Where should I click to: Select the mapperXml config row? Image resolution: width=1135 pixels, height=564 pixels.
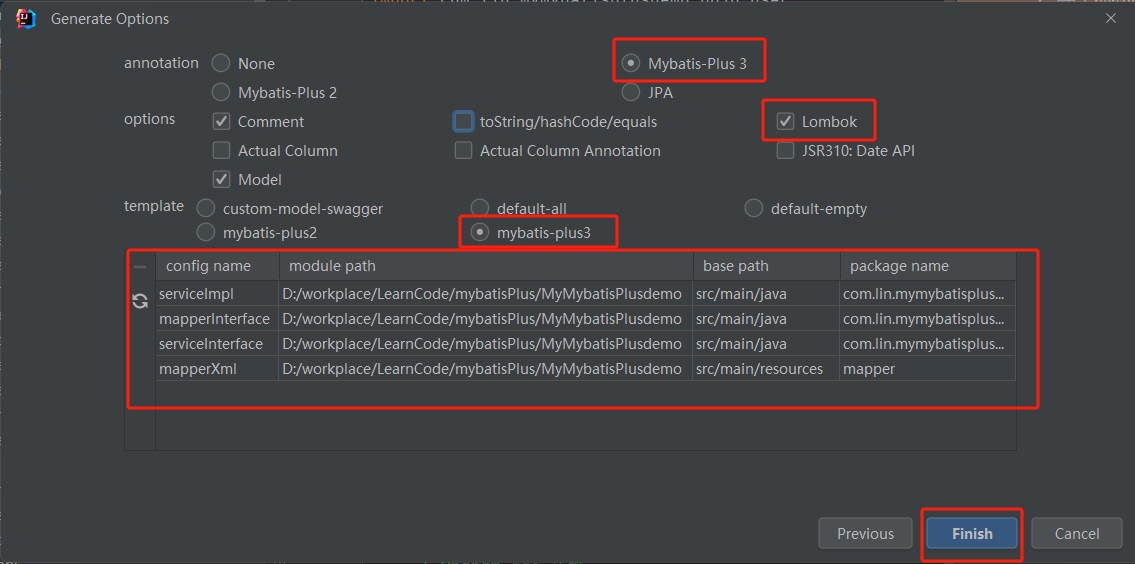tap(586, 369)
